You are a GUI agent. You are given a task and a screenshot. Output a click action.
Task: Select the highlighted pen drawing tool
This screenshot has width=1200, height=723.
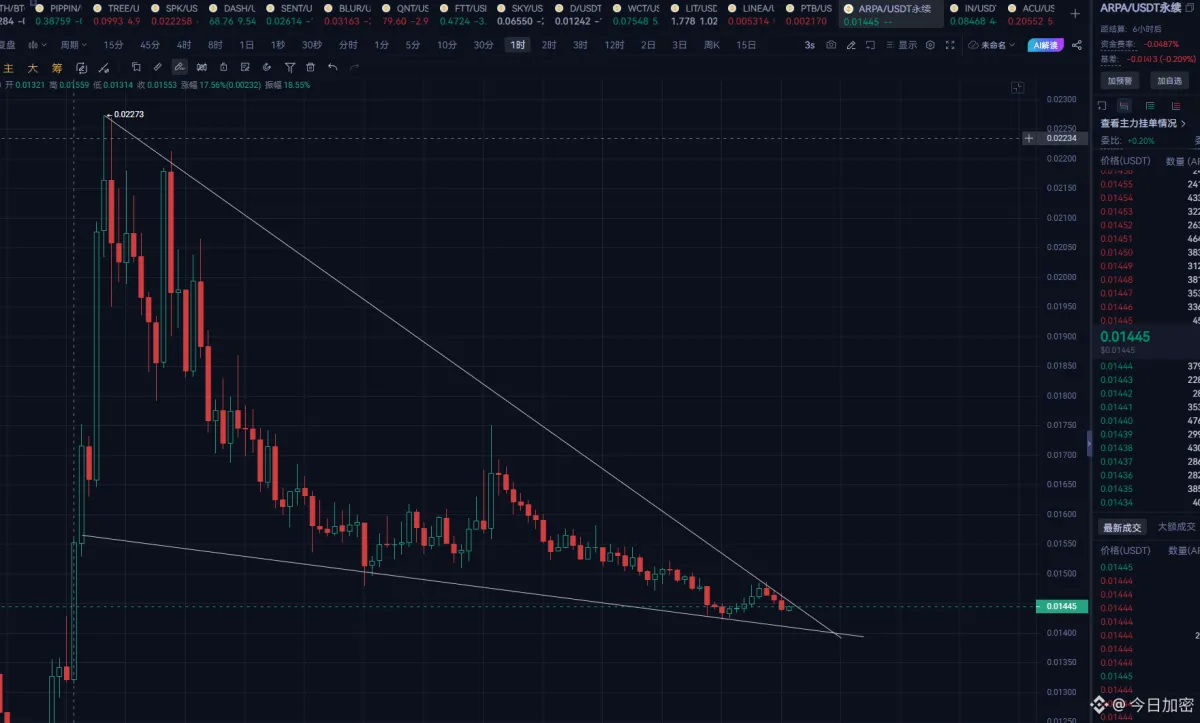click(180, 67)
